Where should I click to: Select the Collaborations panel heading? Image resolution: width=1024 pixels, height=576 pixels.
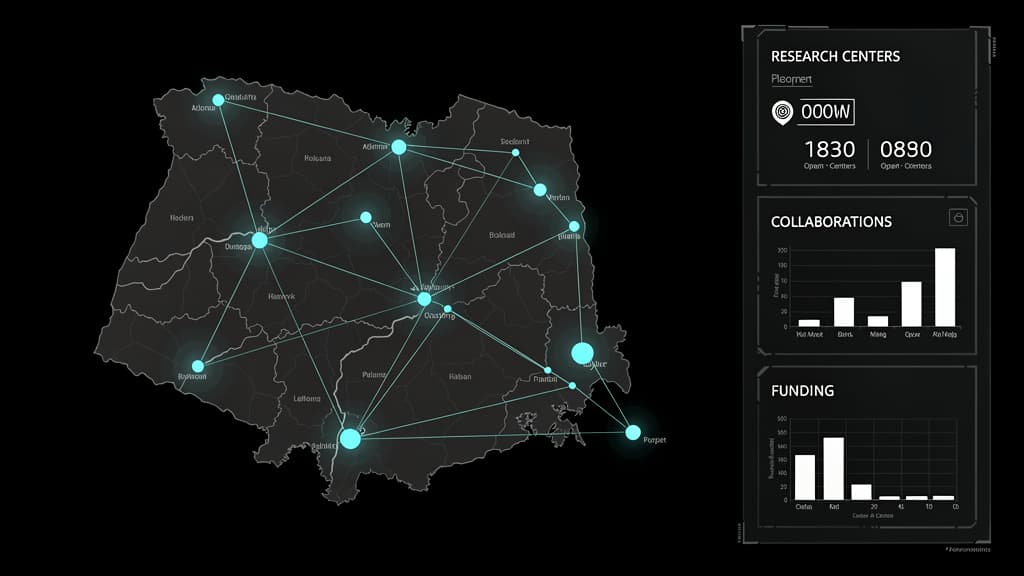click(x=831, y=221)
